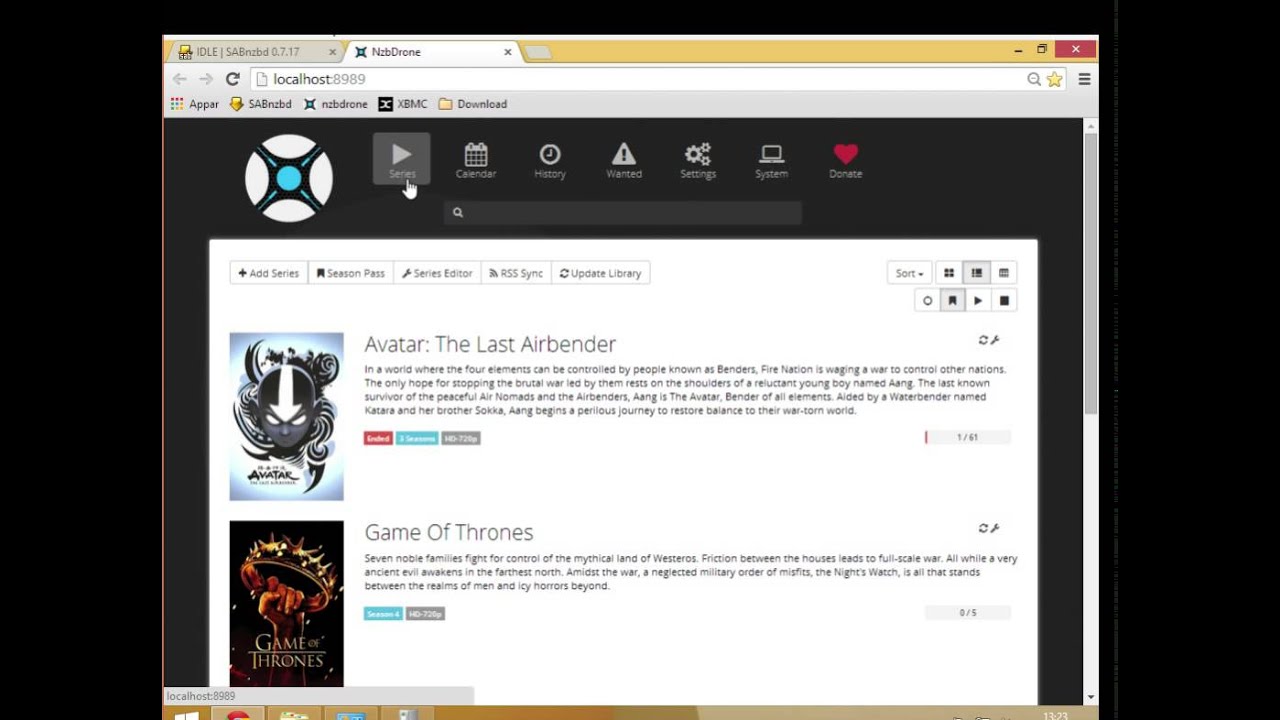1280x720 pixels.
Task: Open the Chrome menu
Action: [x=1084, y=79]
